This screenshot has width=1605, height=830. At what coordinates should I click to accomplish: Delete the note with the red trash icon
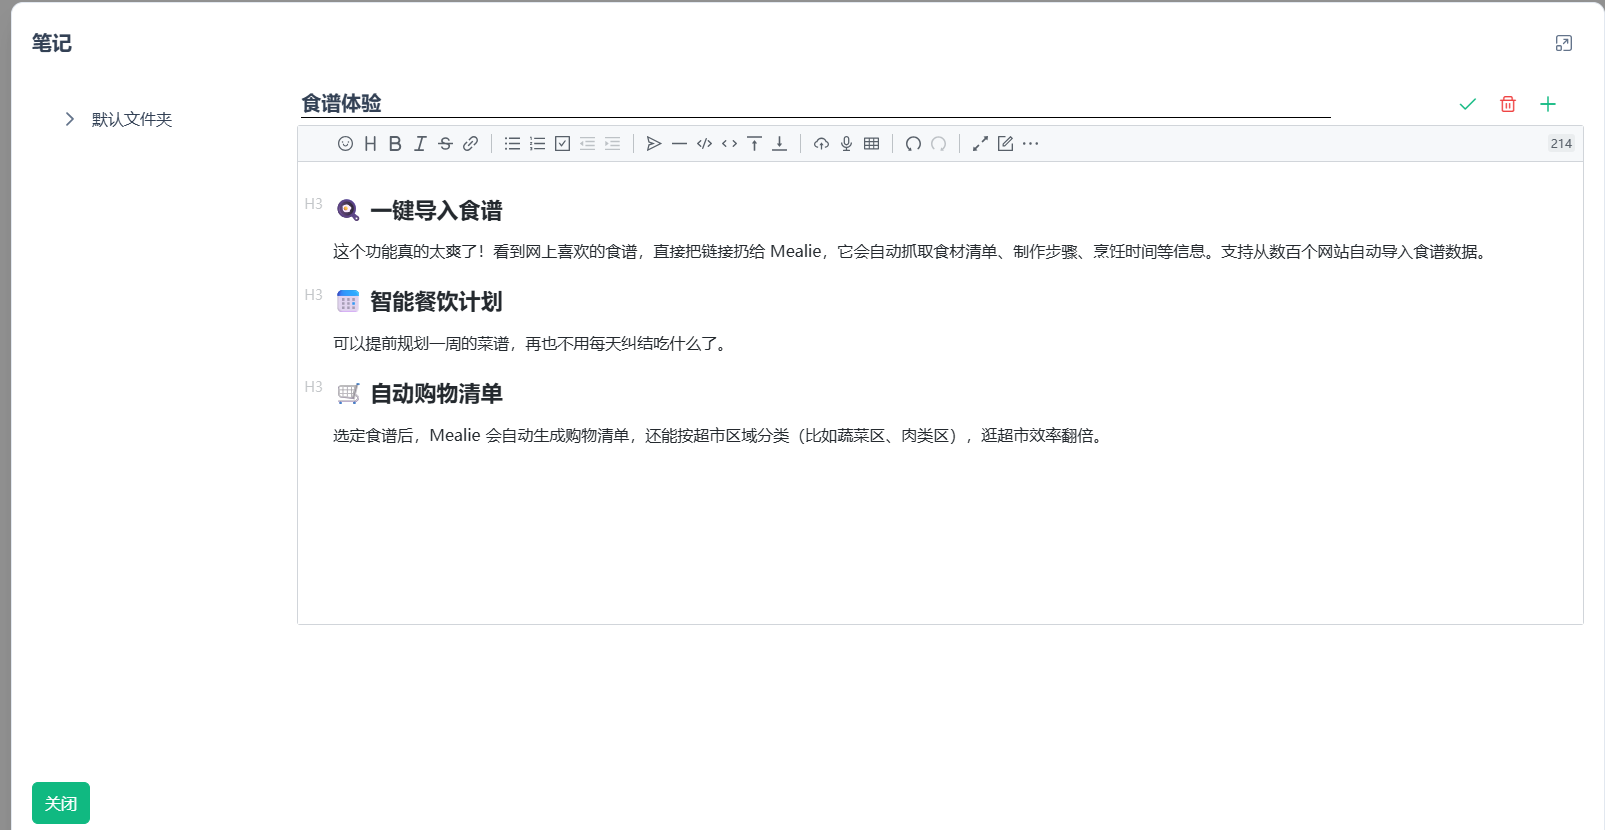click(1508, 104)
